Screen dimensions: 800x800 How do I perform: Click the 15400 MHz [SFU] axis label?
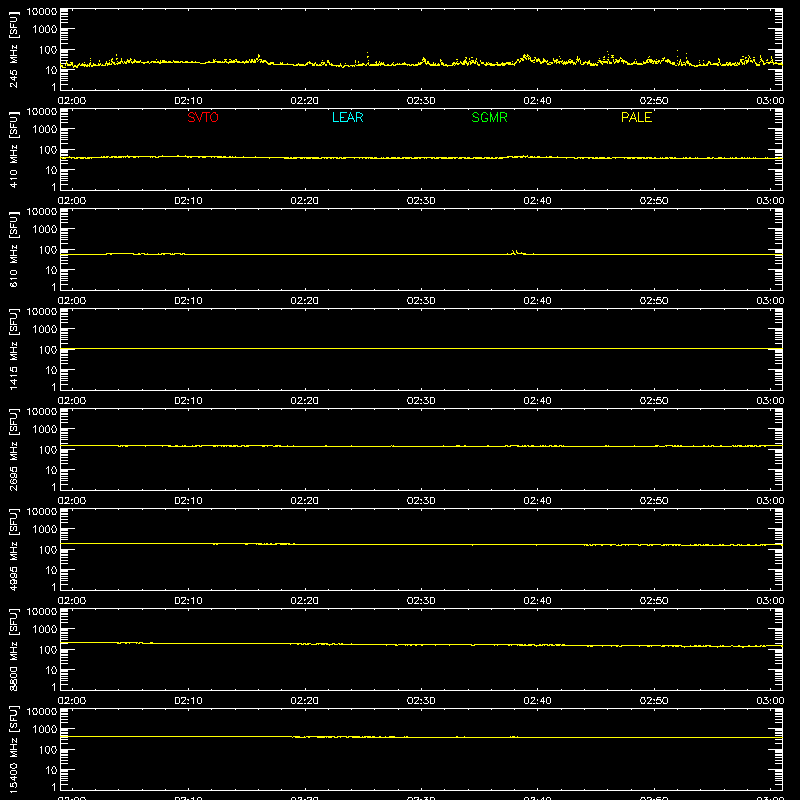point(14,749)
